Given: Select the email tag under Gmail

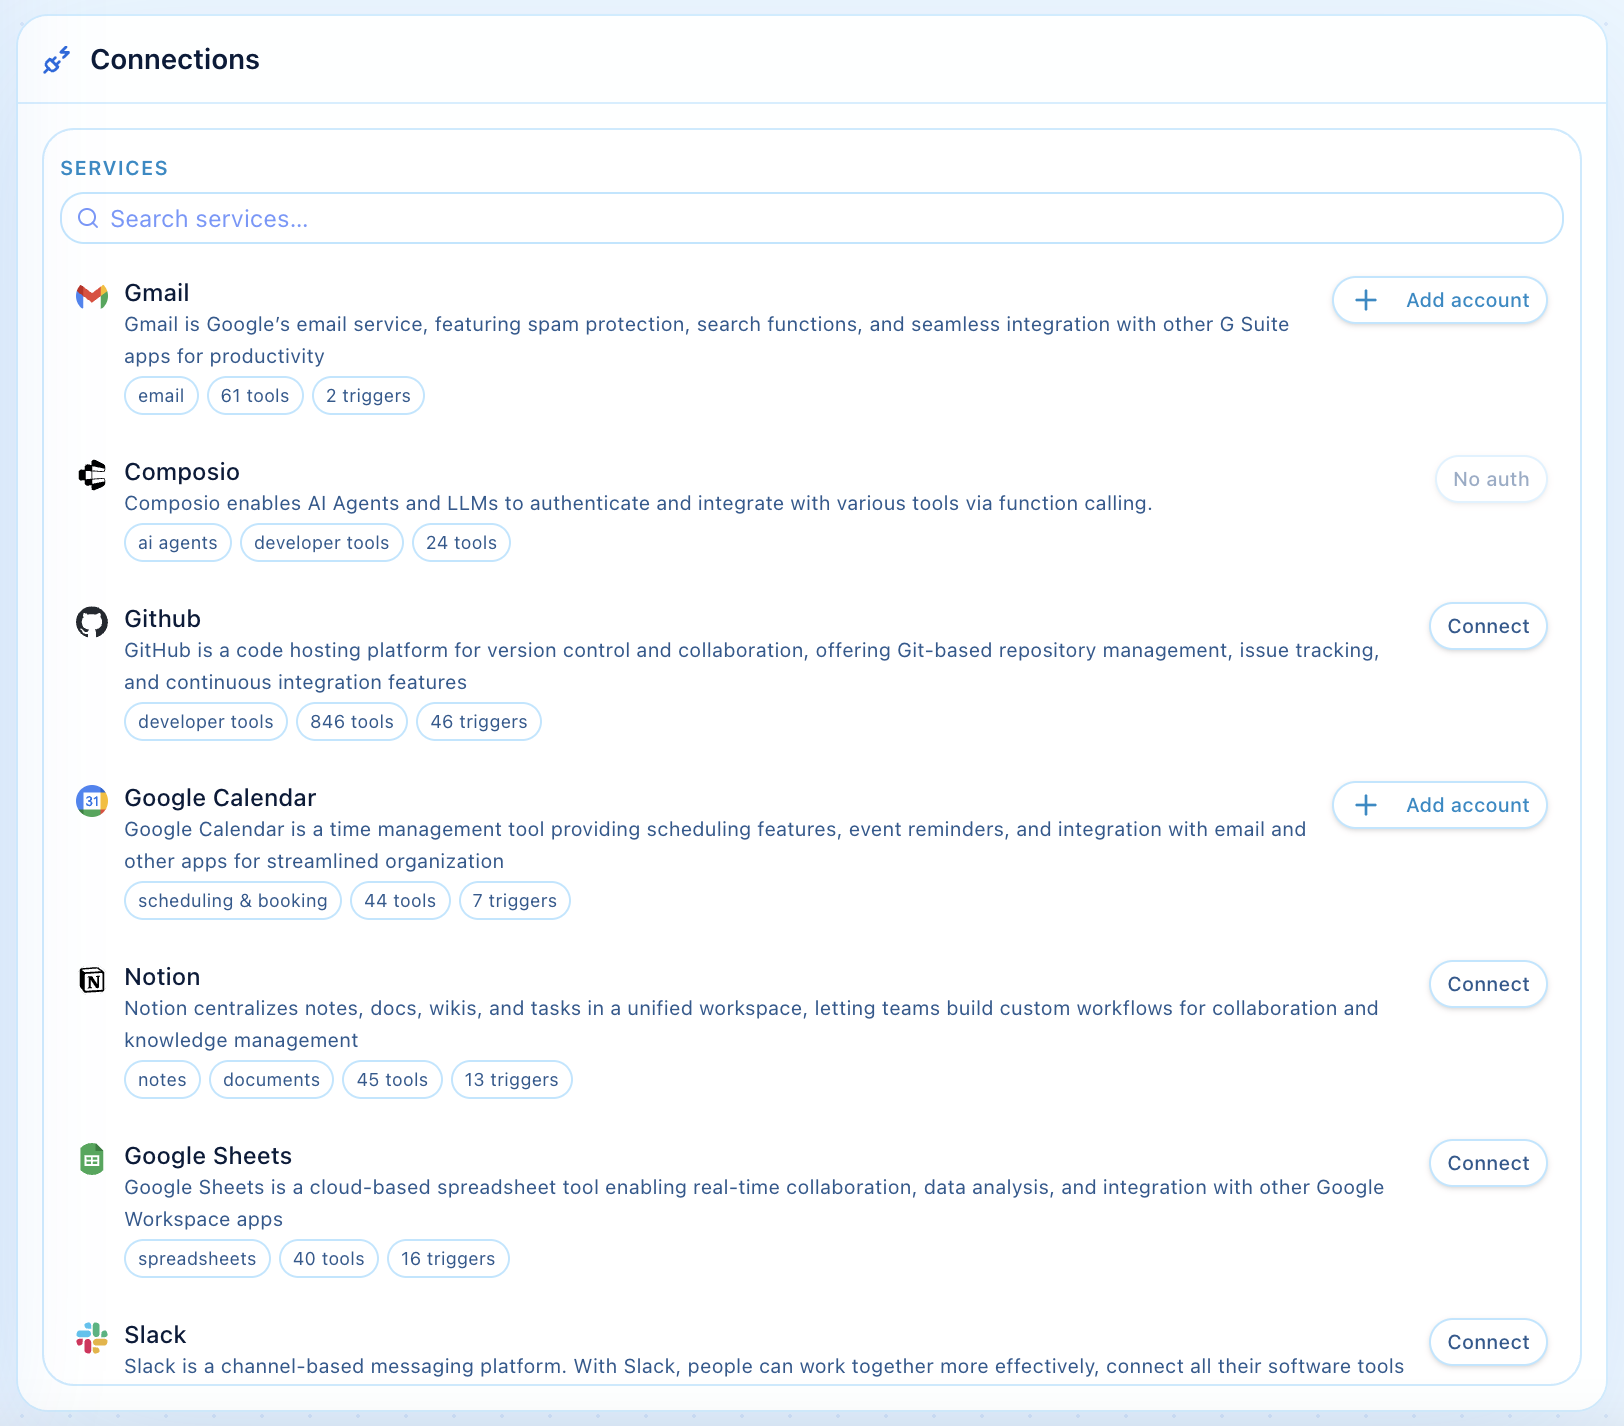Looking at the screenshot, I should pos(161,396).
